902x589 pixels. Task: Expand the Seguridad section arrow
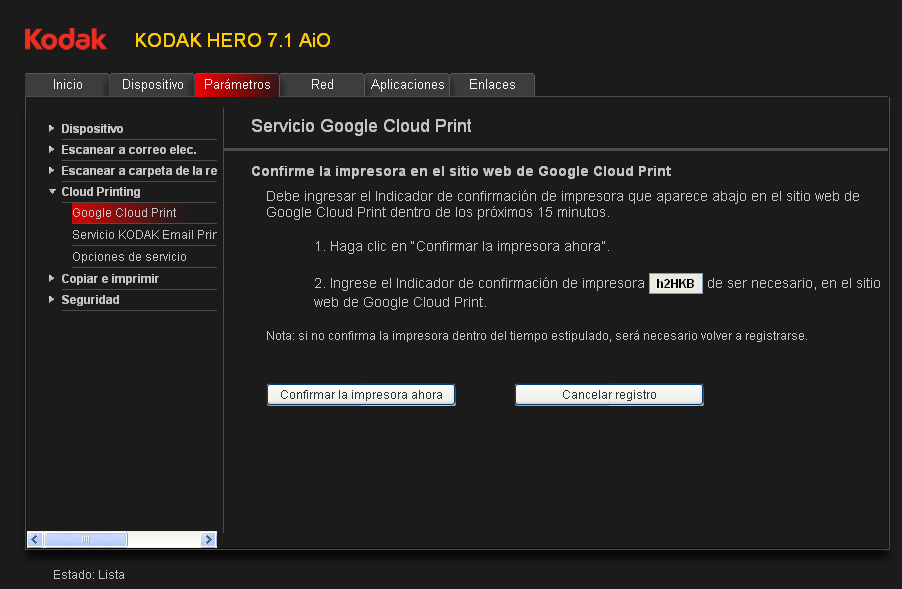tap(52, 299)
